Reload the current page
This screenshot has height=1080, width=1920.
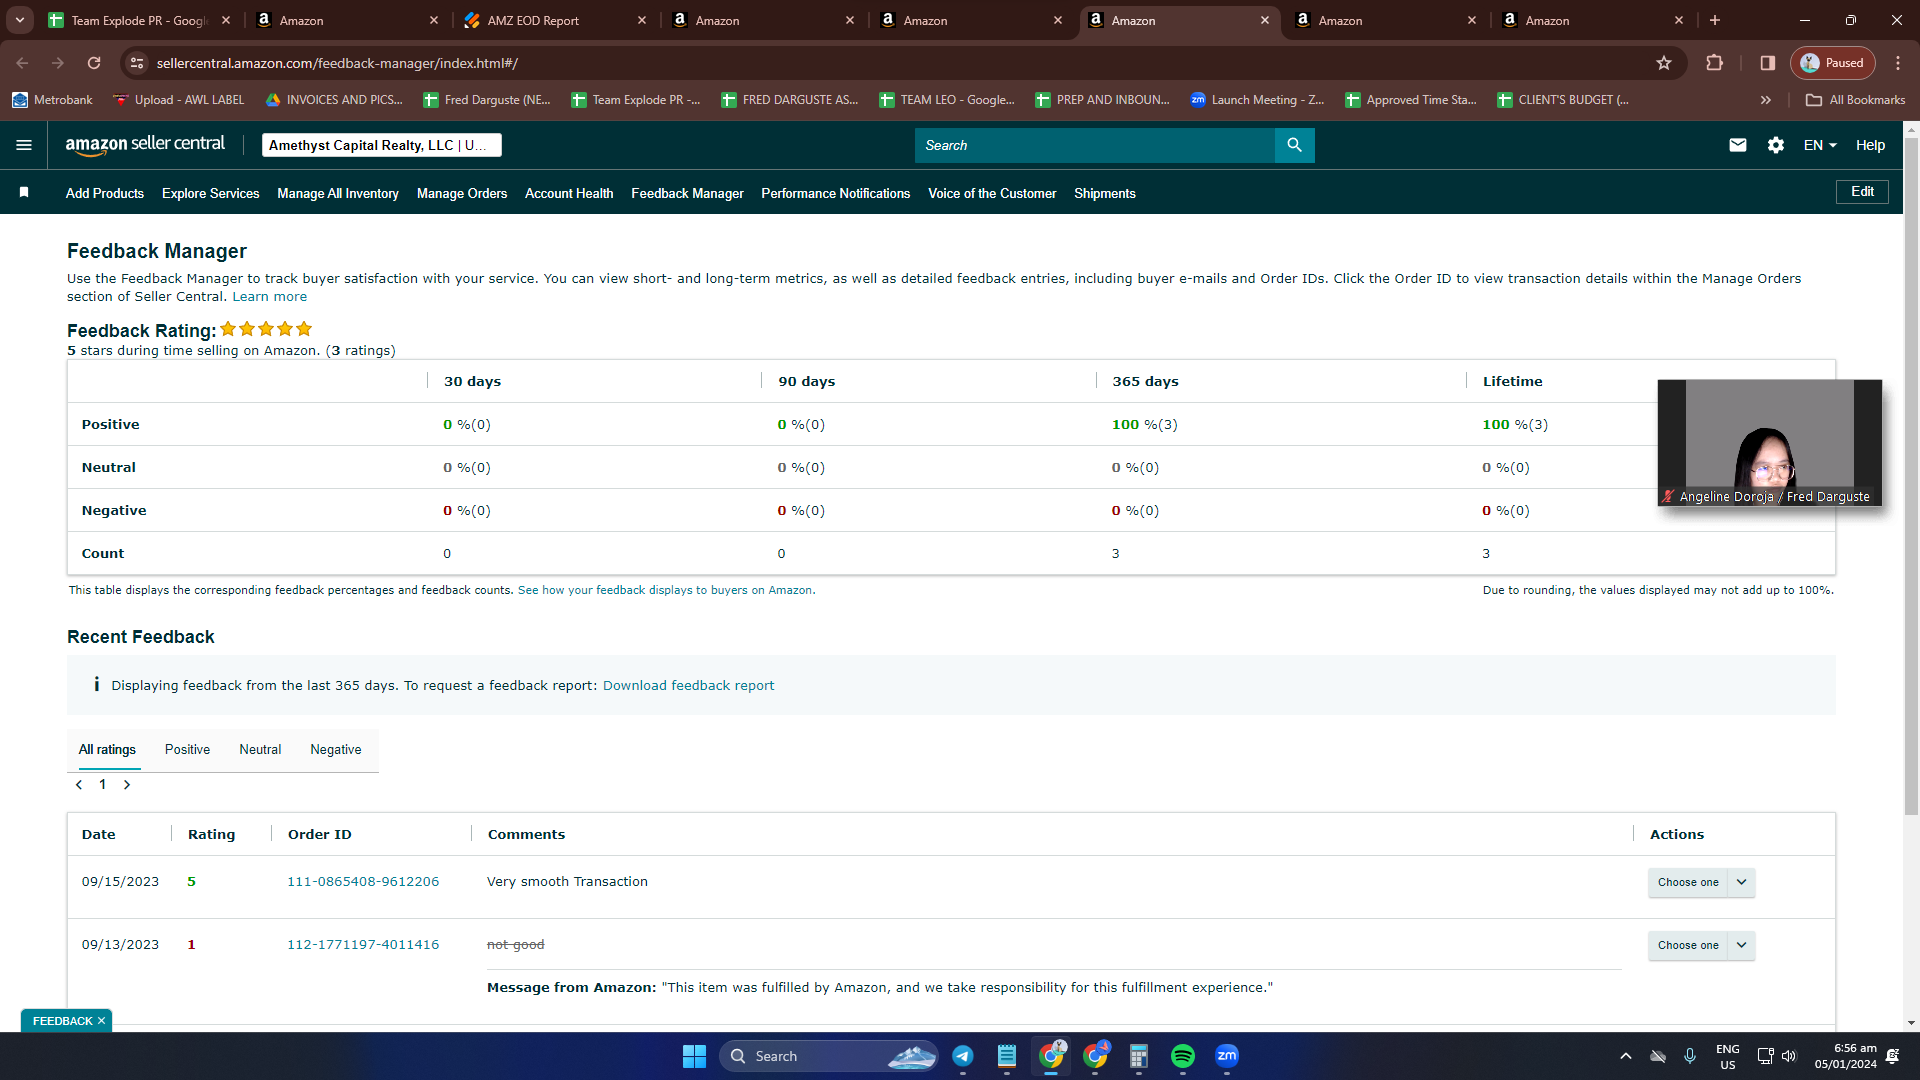[94, 63]
